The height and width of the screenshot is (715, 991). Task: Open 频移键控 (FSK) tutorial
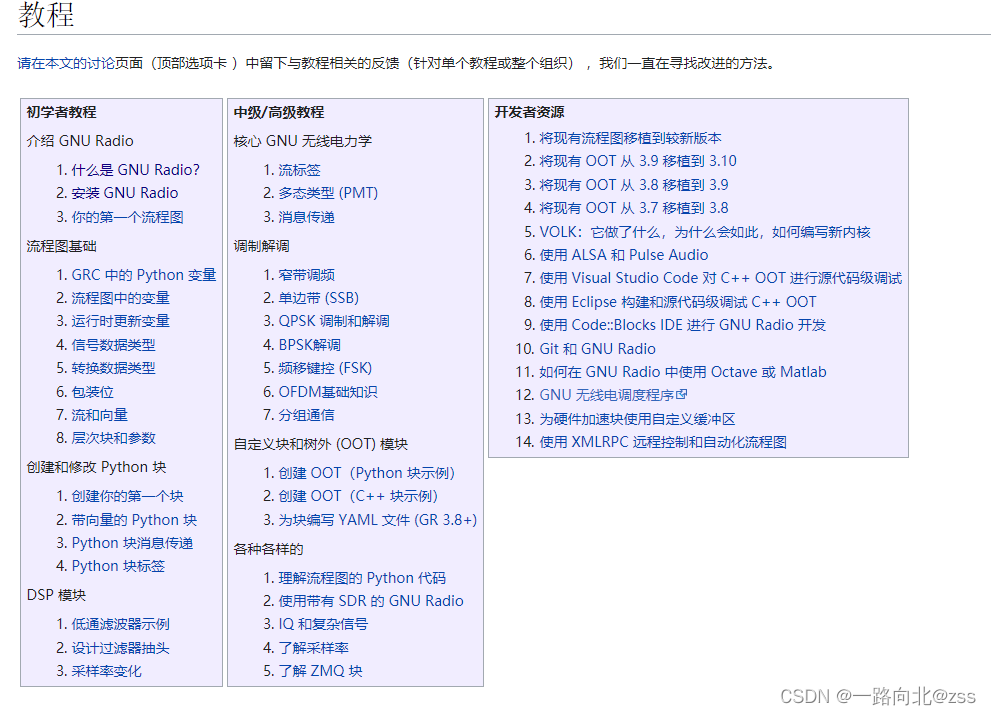click(x=325, y=368)
